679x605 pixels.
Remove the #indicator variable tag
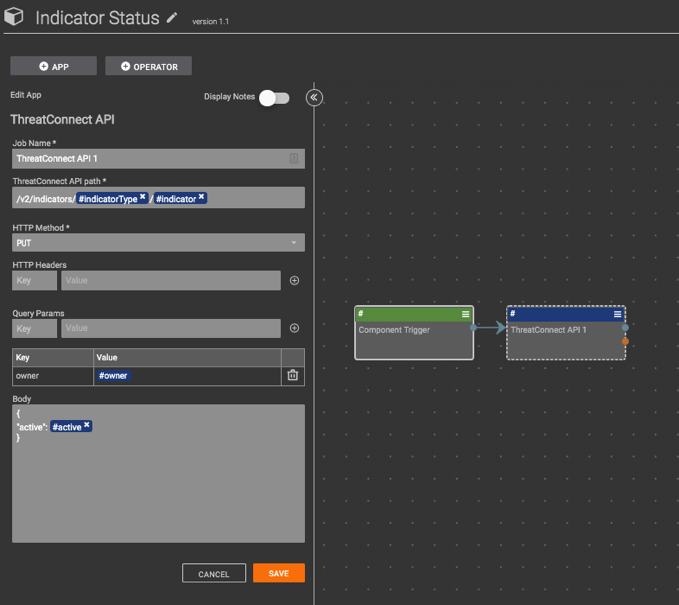click(x=201, y=197)
